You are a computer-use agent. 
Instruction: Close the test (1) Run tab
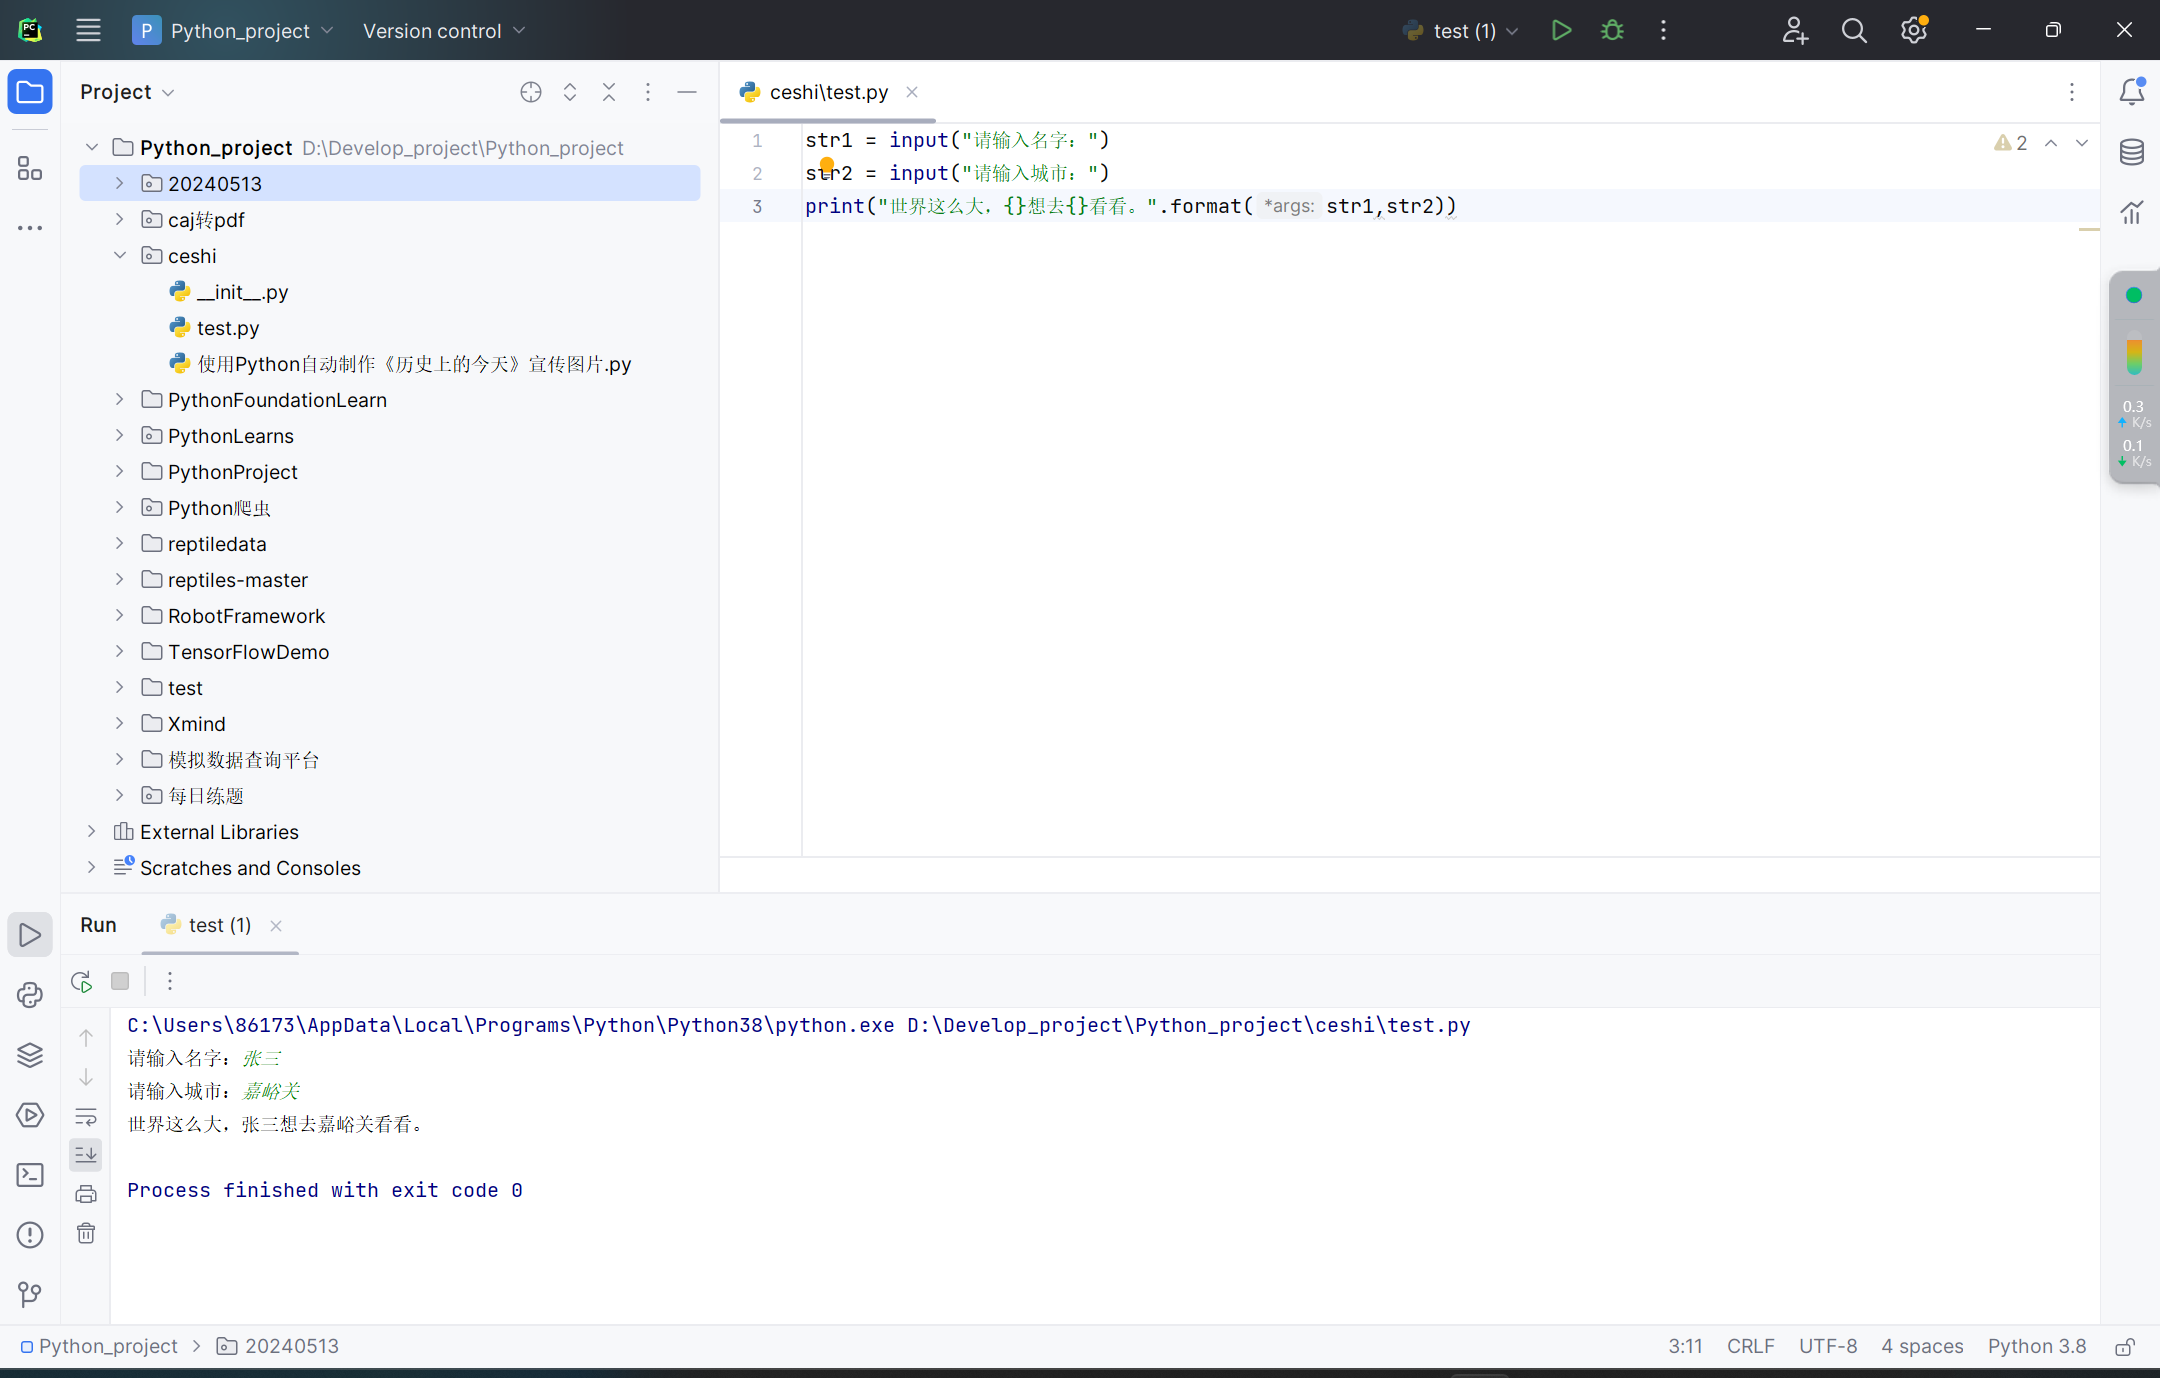[x=276, y=926]
